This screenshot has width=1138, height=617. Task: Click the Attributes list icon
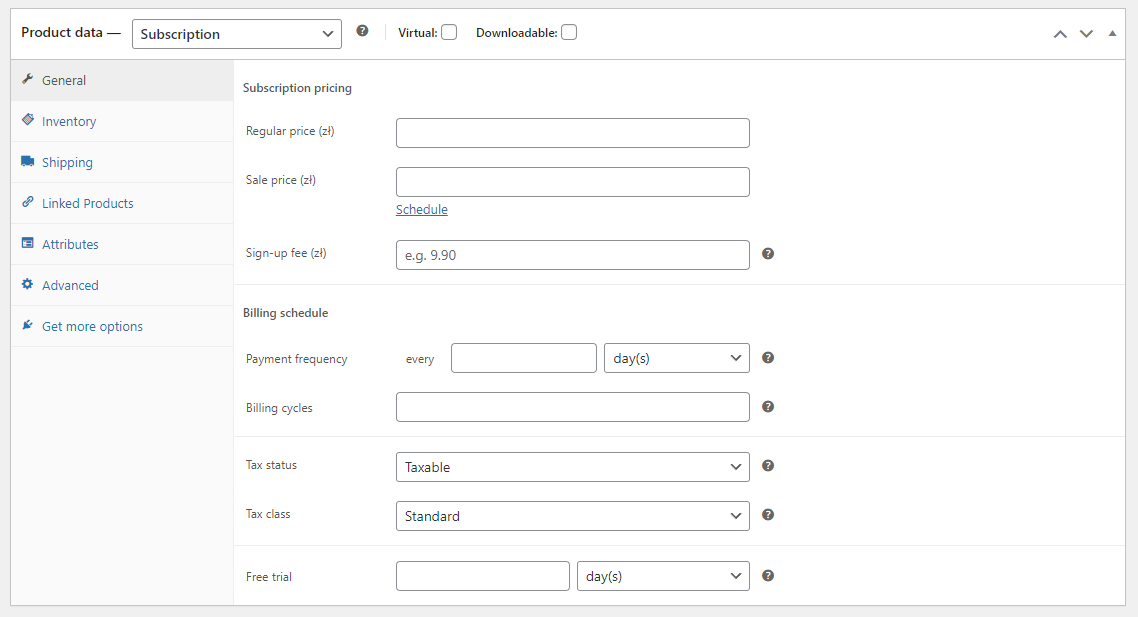point(28,243)
